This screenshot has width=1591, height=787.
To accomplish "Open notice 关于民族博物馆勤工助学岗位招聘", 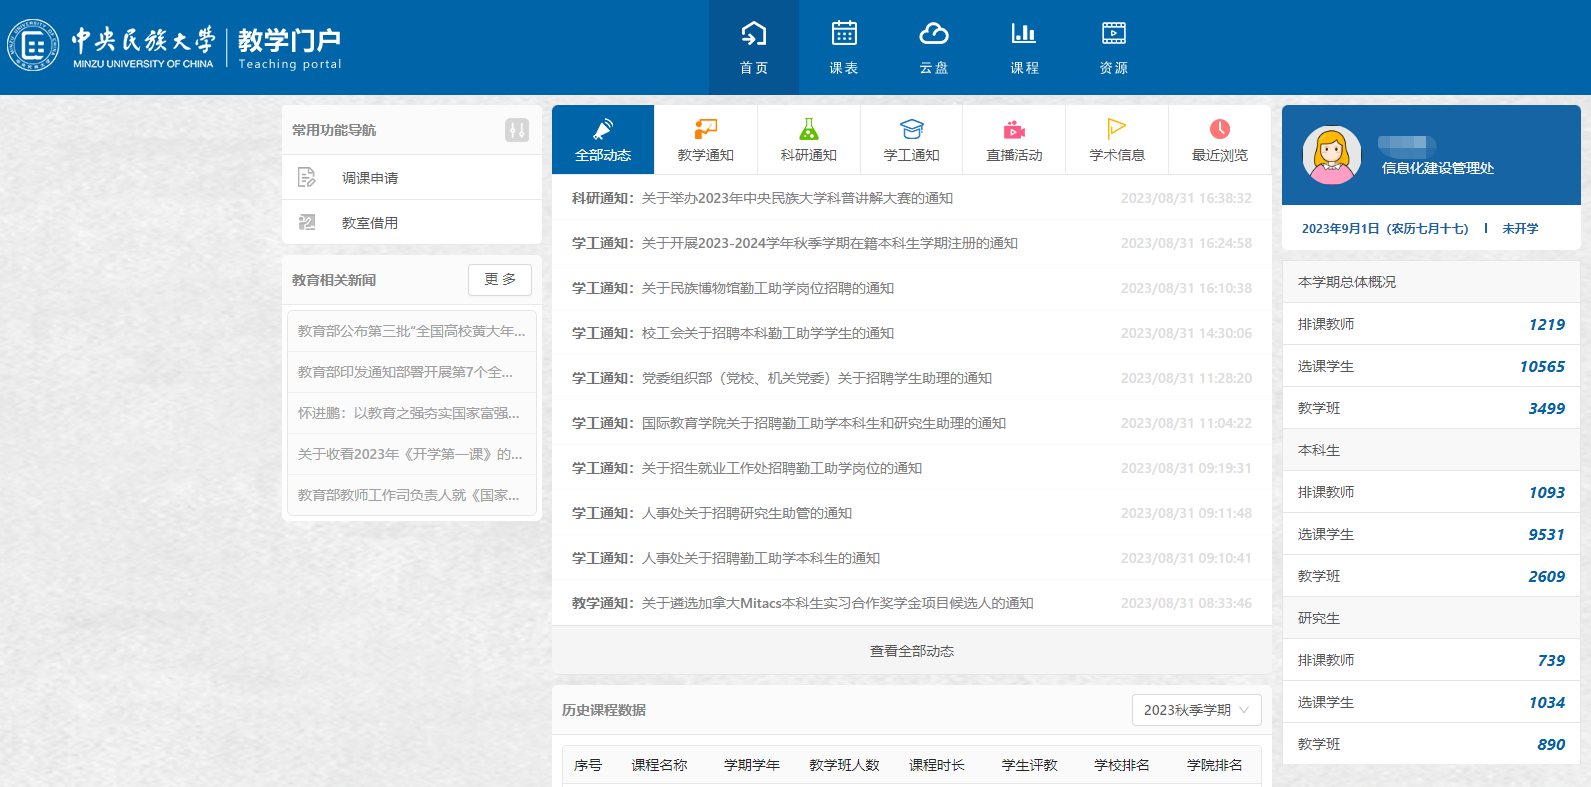I will click(768, 288).
